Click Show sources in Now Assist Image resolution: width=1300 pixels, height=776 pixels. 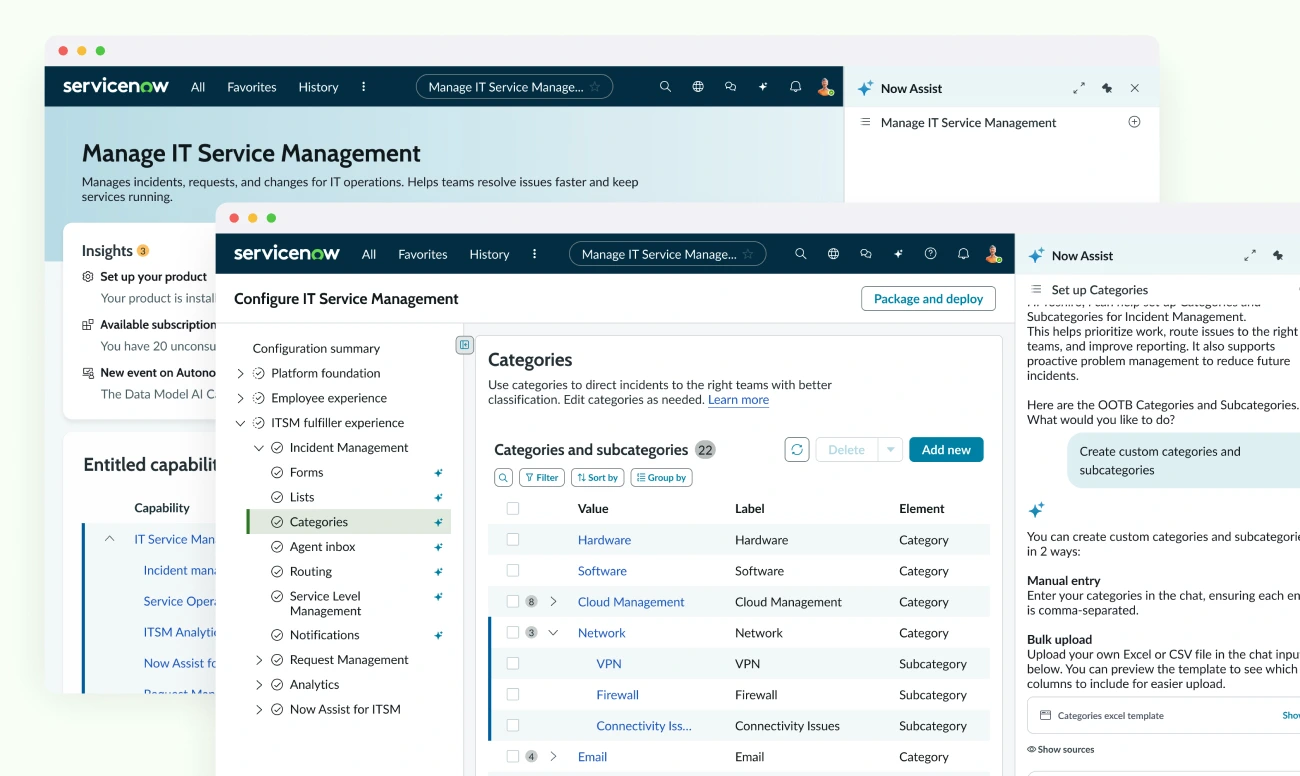point(1061,749)
